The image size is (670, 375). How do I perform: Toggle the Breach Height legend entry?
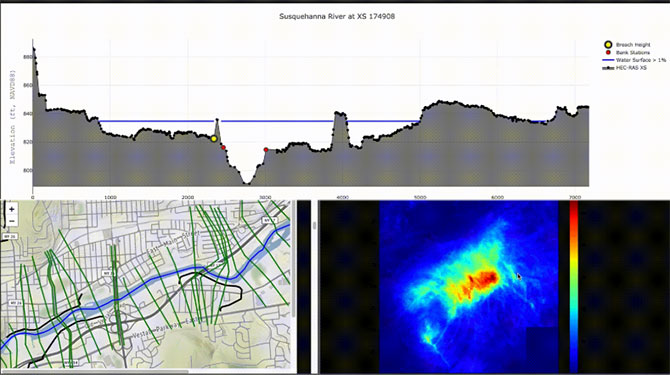[626, 44]
